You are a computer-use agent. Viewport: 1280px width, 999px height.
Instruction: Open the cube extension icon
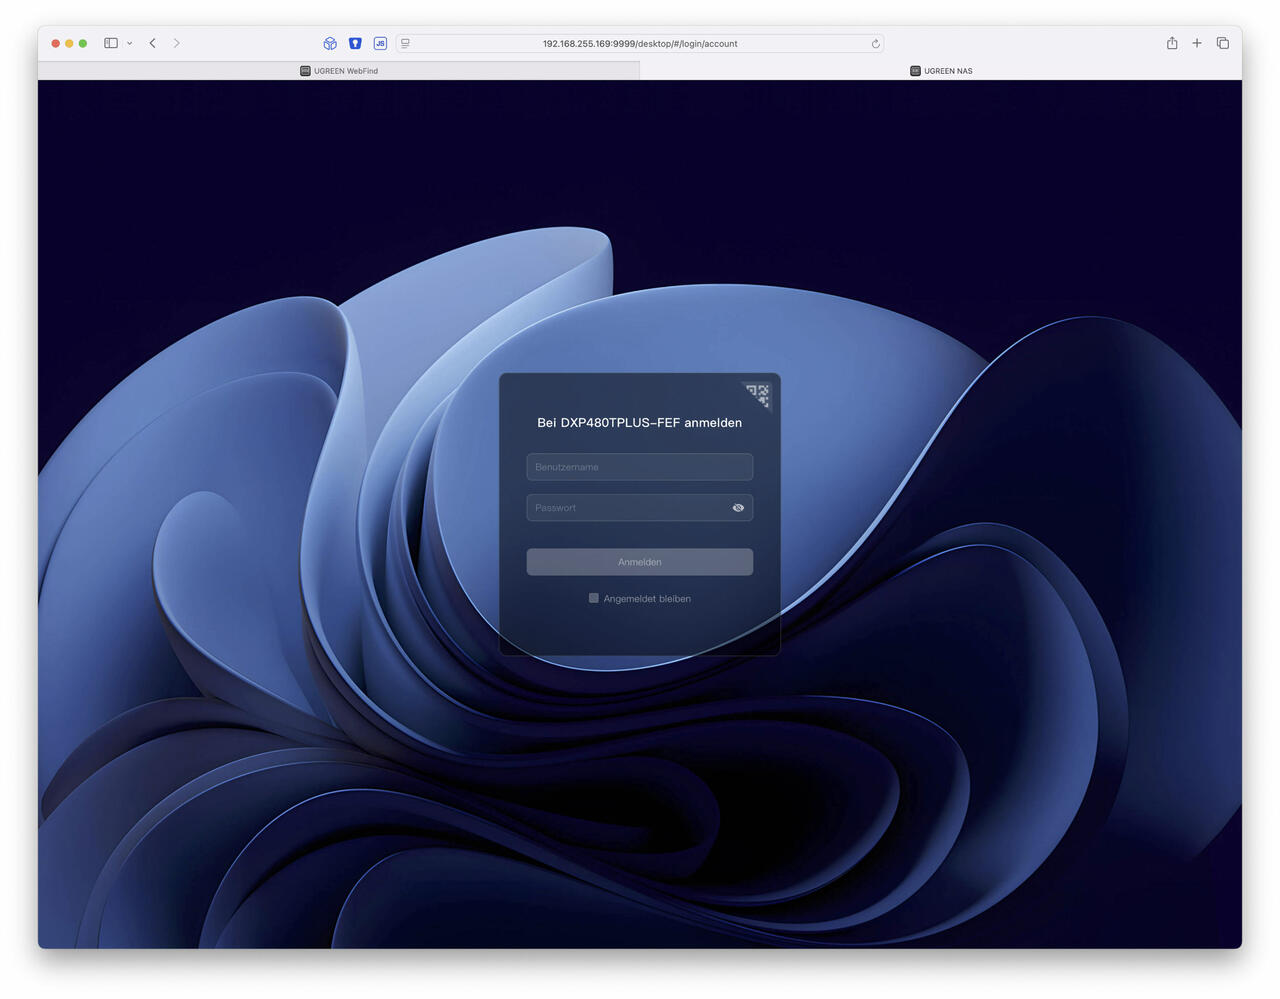pos(330,43)
